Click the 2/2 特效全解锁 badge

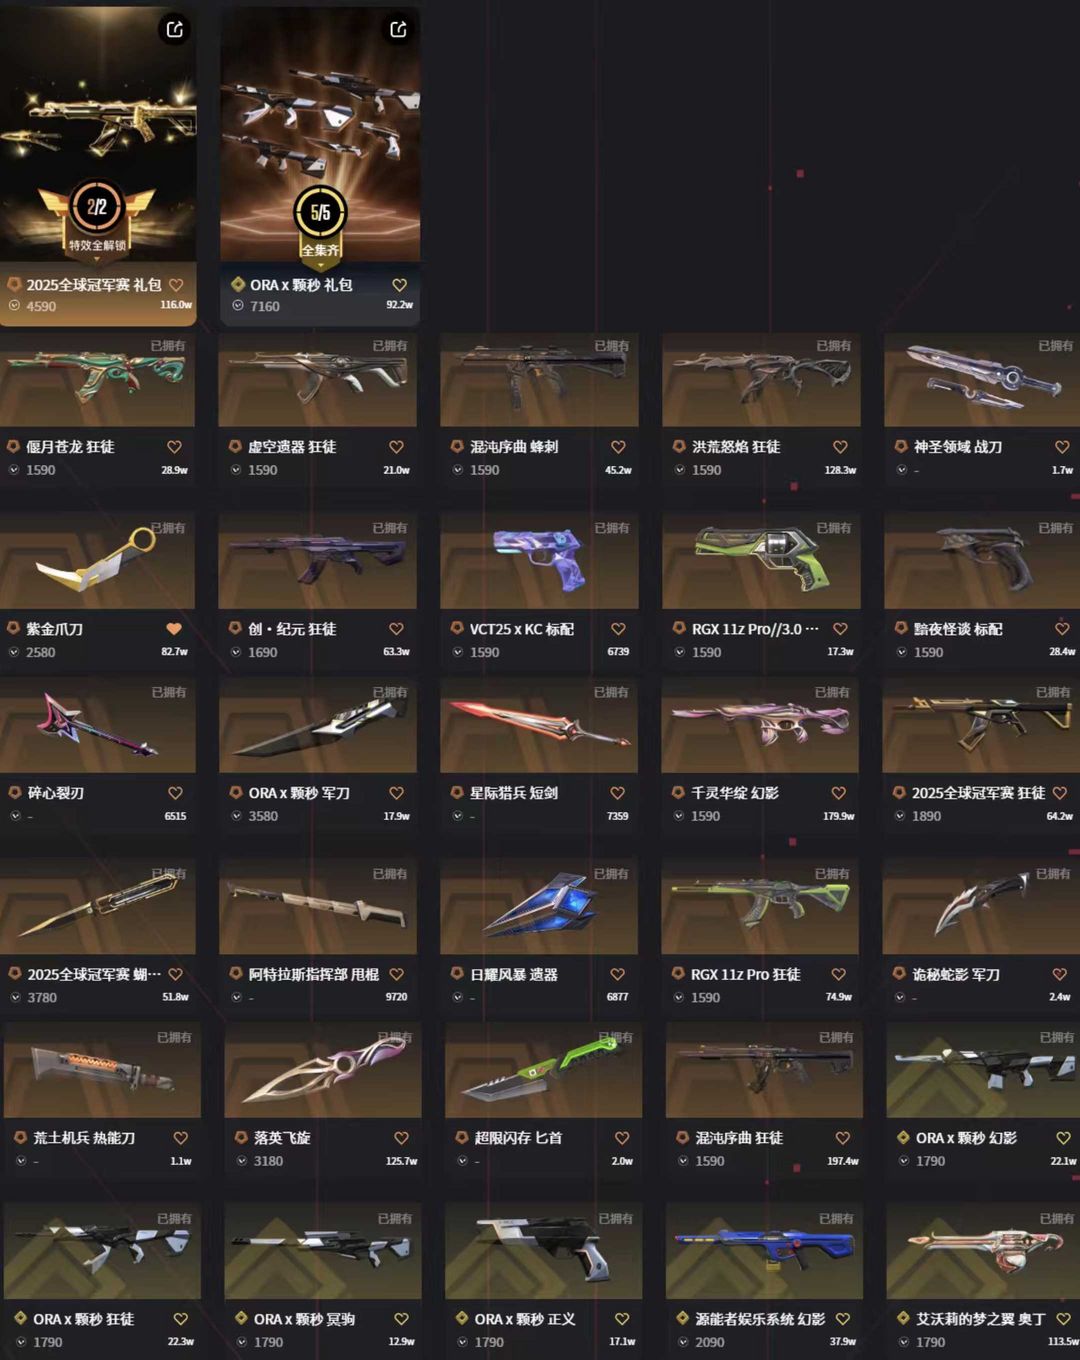click(97, 216)
